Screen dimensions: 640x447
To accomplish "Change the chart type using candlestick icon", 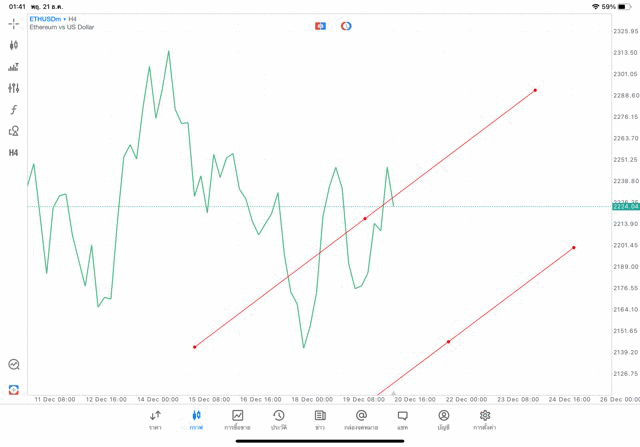I will 13,45.
